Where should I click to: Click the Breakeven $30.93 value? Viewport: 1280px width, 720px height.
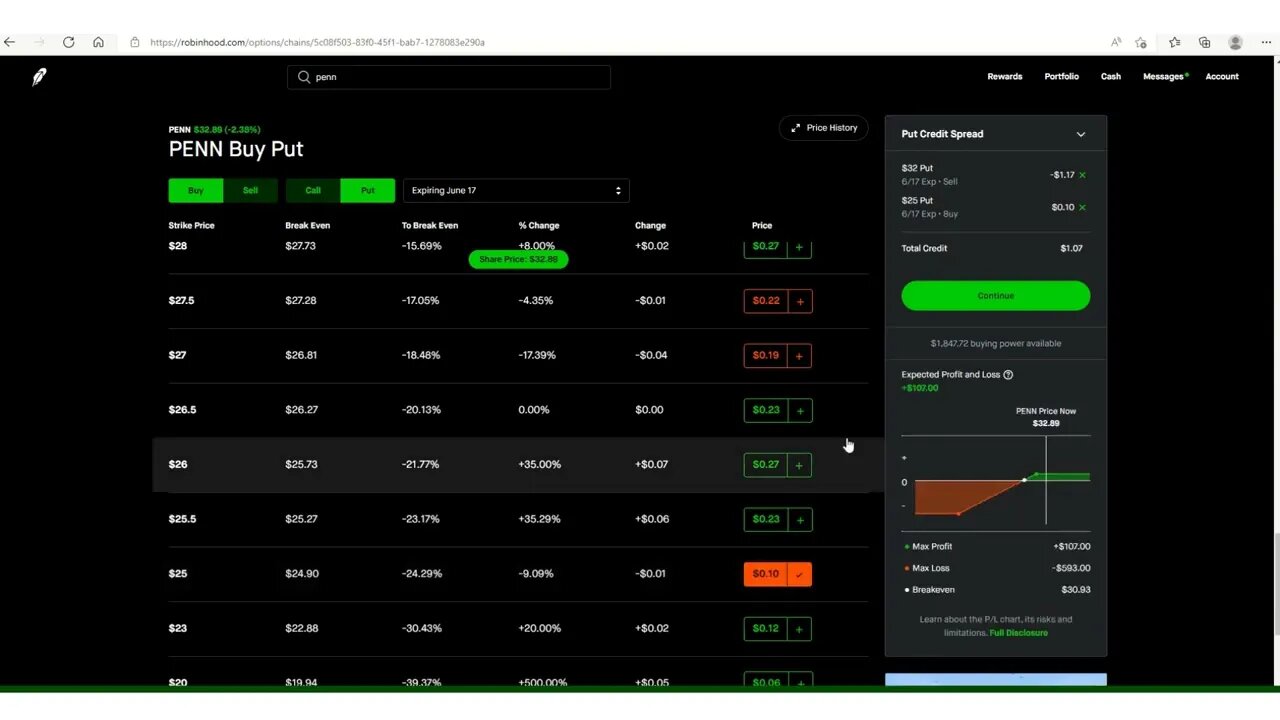(1075, 590)
